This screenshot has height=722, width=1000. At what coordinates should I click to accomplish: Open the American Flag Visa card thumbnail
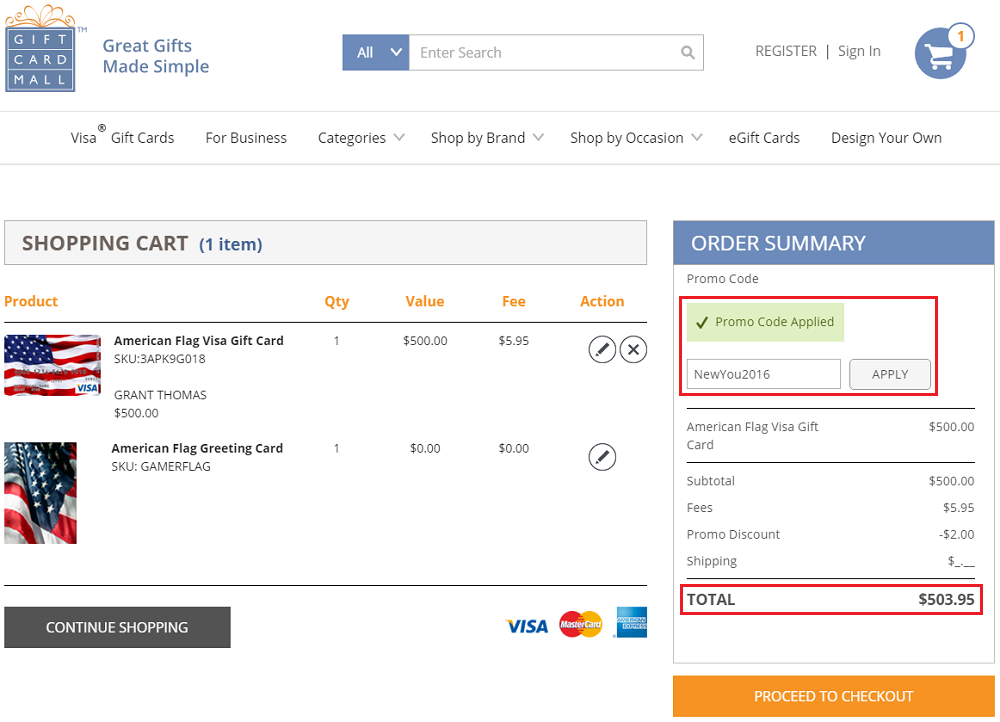[x=52, y=365]
